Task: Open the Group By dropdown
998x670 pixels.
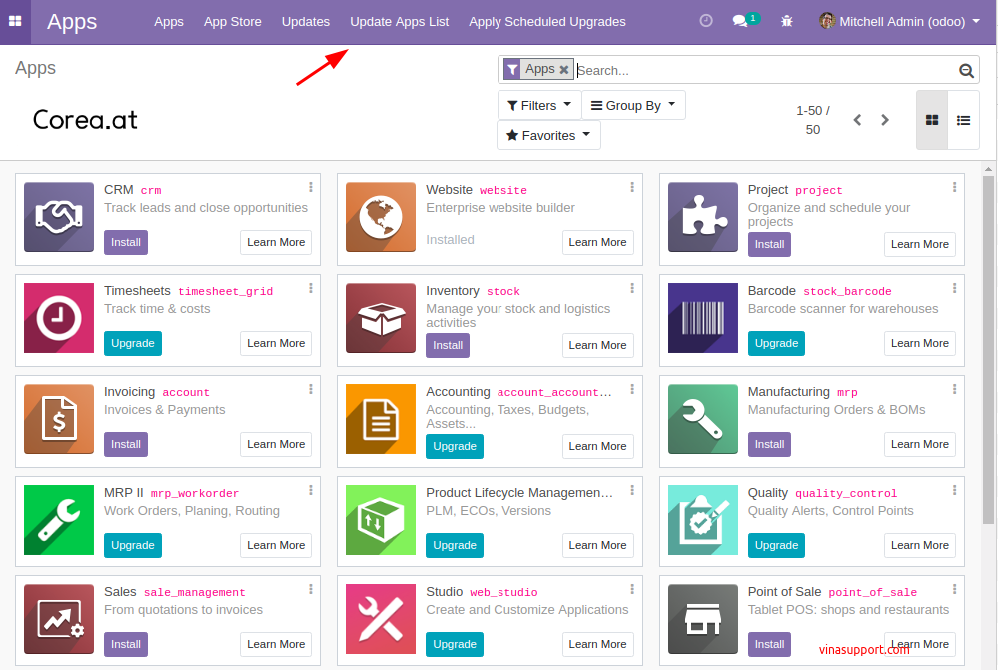Action: coord(633,105)
